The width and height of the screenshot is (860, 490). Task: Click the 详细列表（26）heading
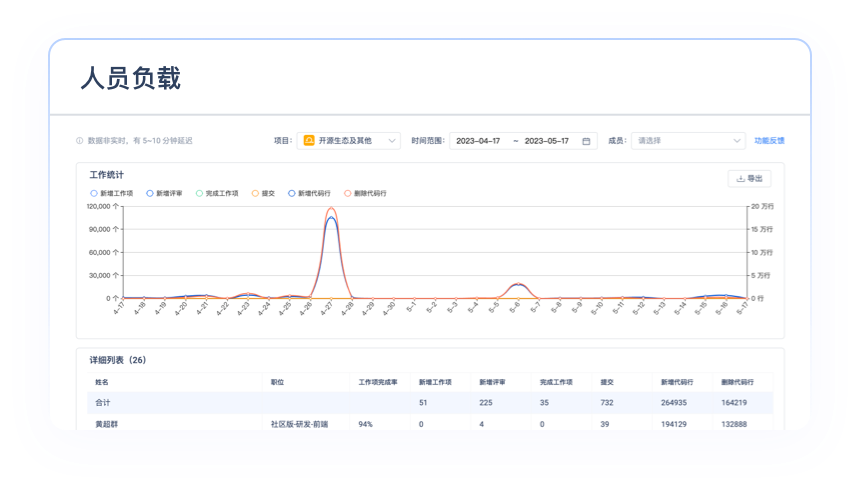118,361
